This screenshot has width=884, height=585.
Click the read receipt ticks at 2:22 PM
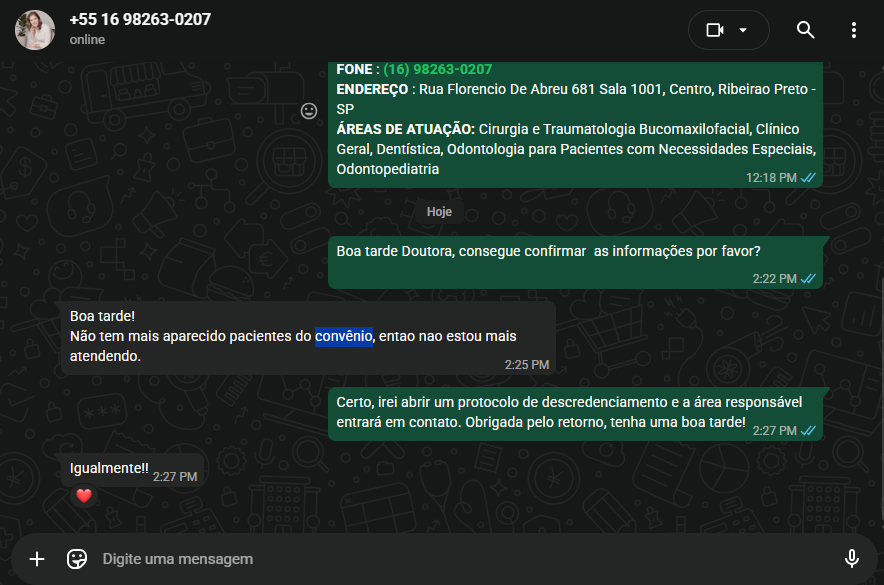click(x=808, y=278)
